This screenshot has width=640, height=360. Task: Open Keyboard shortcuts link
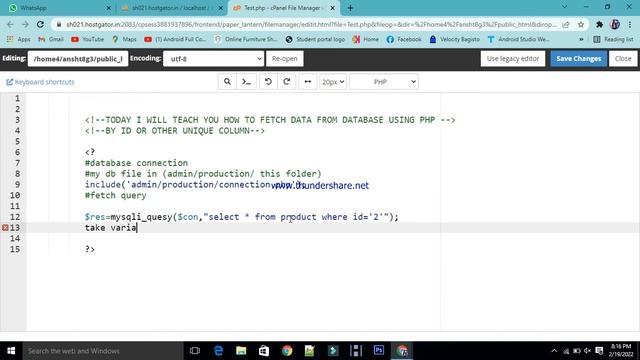click(x=40, y=82)
